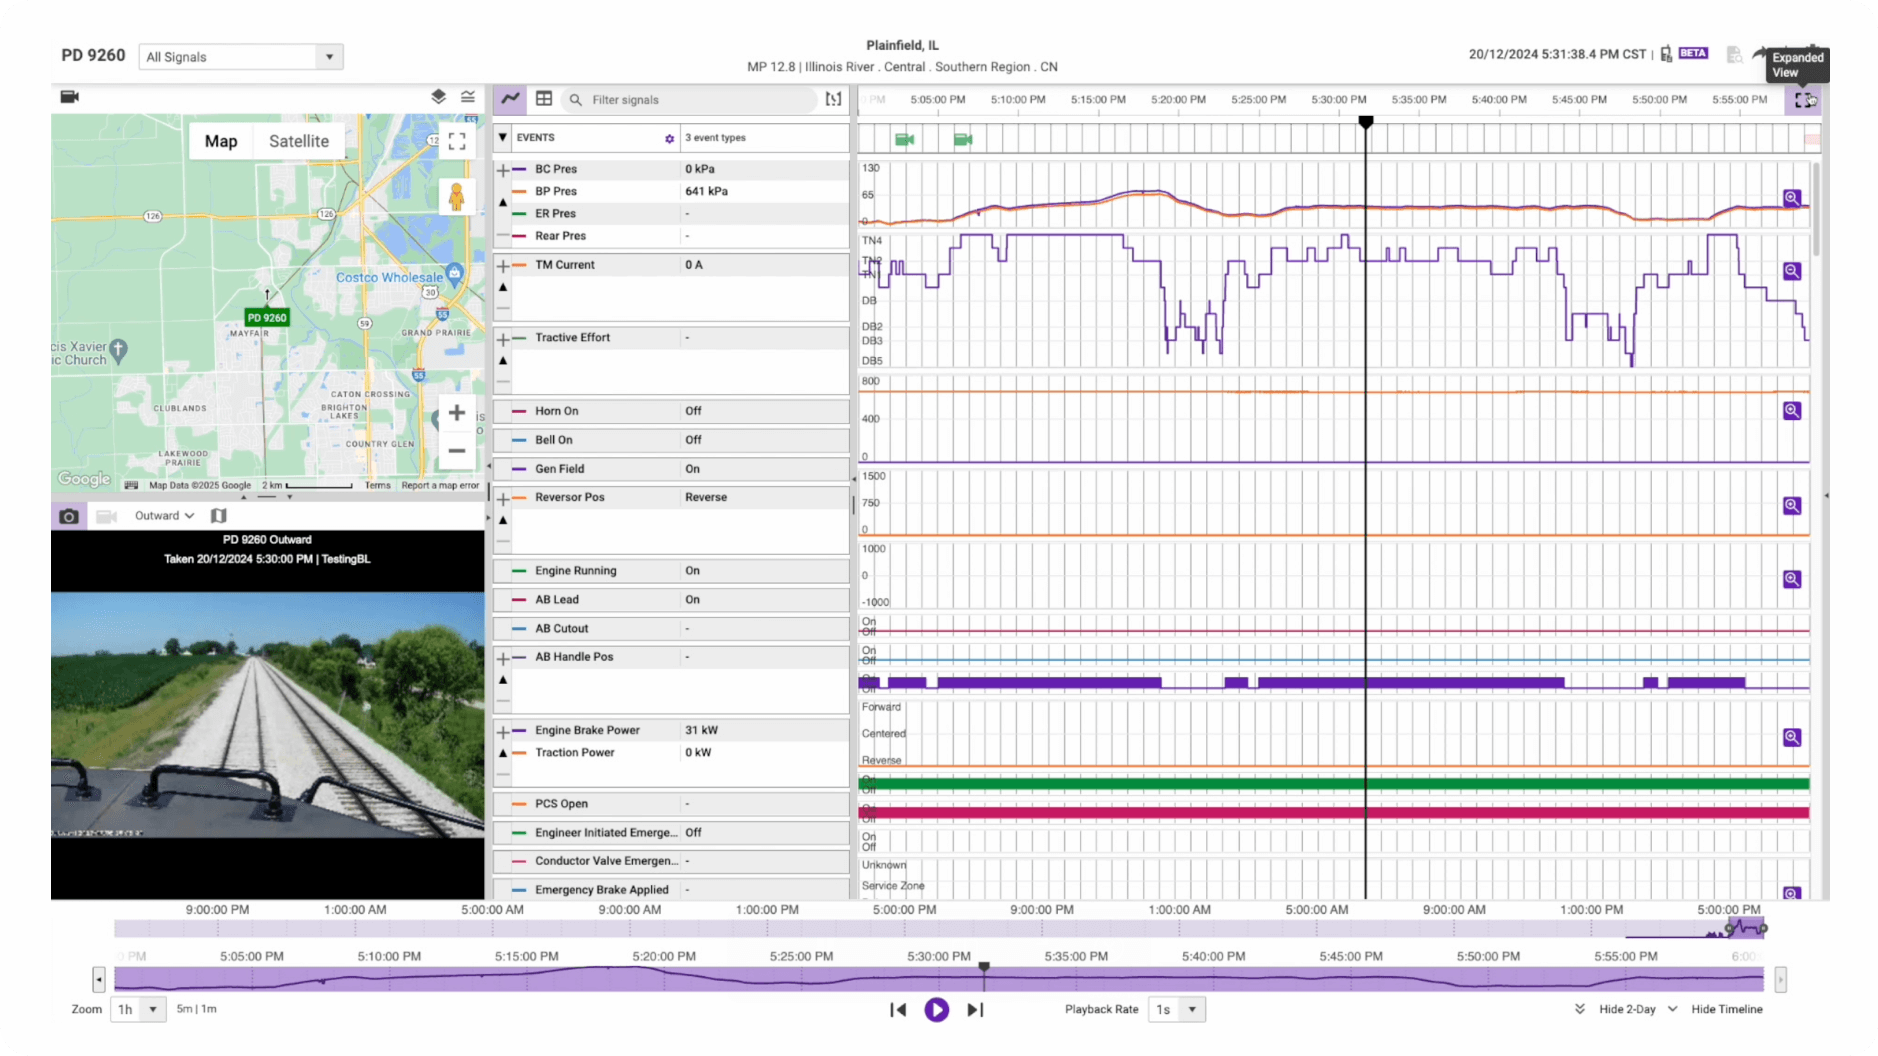The height and width of the screenshot is (1056, 1878).
Task: Open the Outward camera direction dropdown
Action: pyautogui.click(x=163, y=515)
